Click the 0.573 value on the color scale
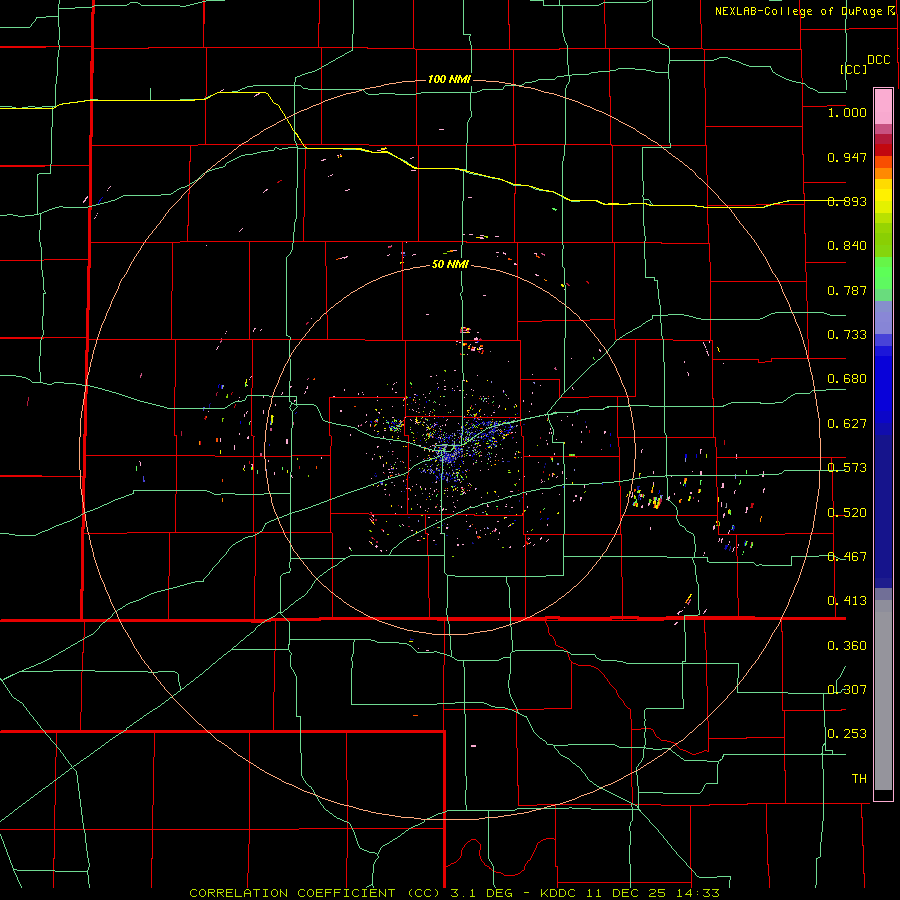Image resolution: width=900 pixels, height=900 pixels. [847, 468]
